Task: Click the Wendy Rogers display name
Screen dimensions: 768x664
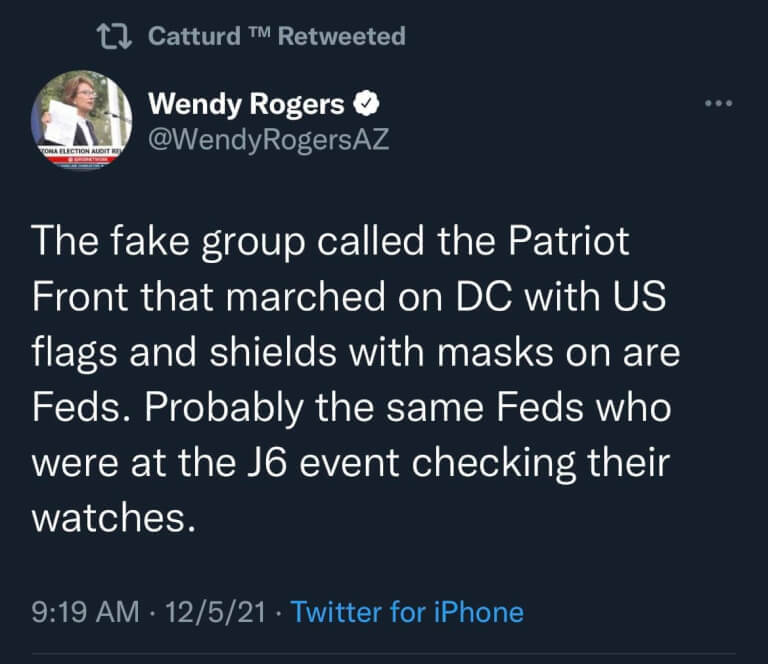Action: click(x=246, y=104)
